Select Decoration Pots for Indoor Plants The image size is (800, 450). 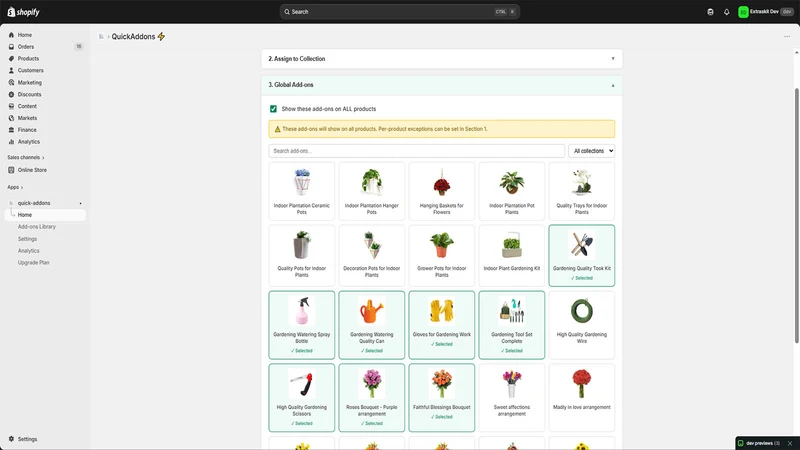click(371, 256)
